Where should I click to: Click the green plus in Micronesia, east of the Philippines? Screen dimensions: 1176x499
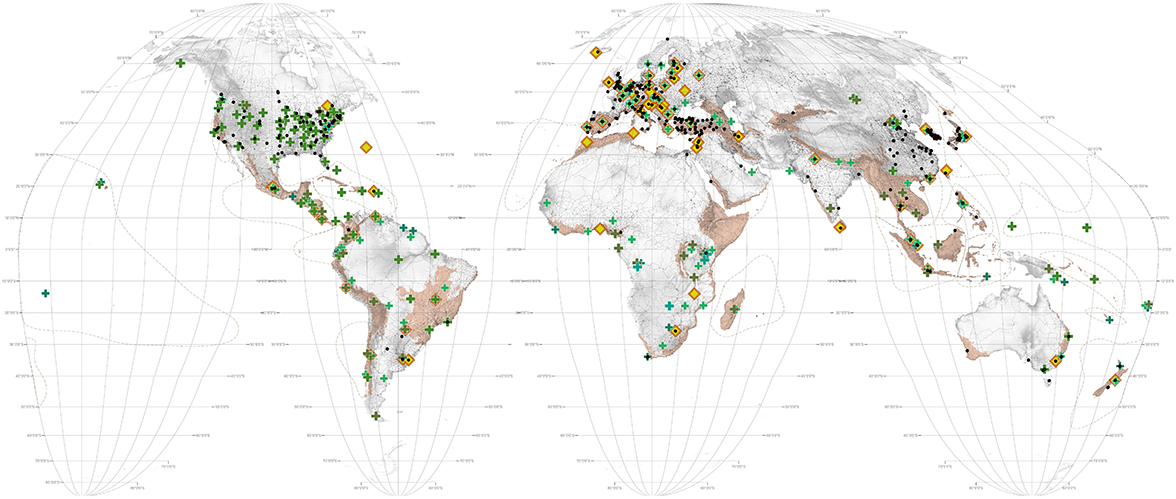[x=1011, y=227]
